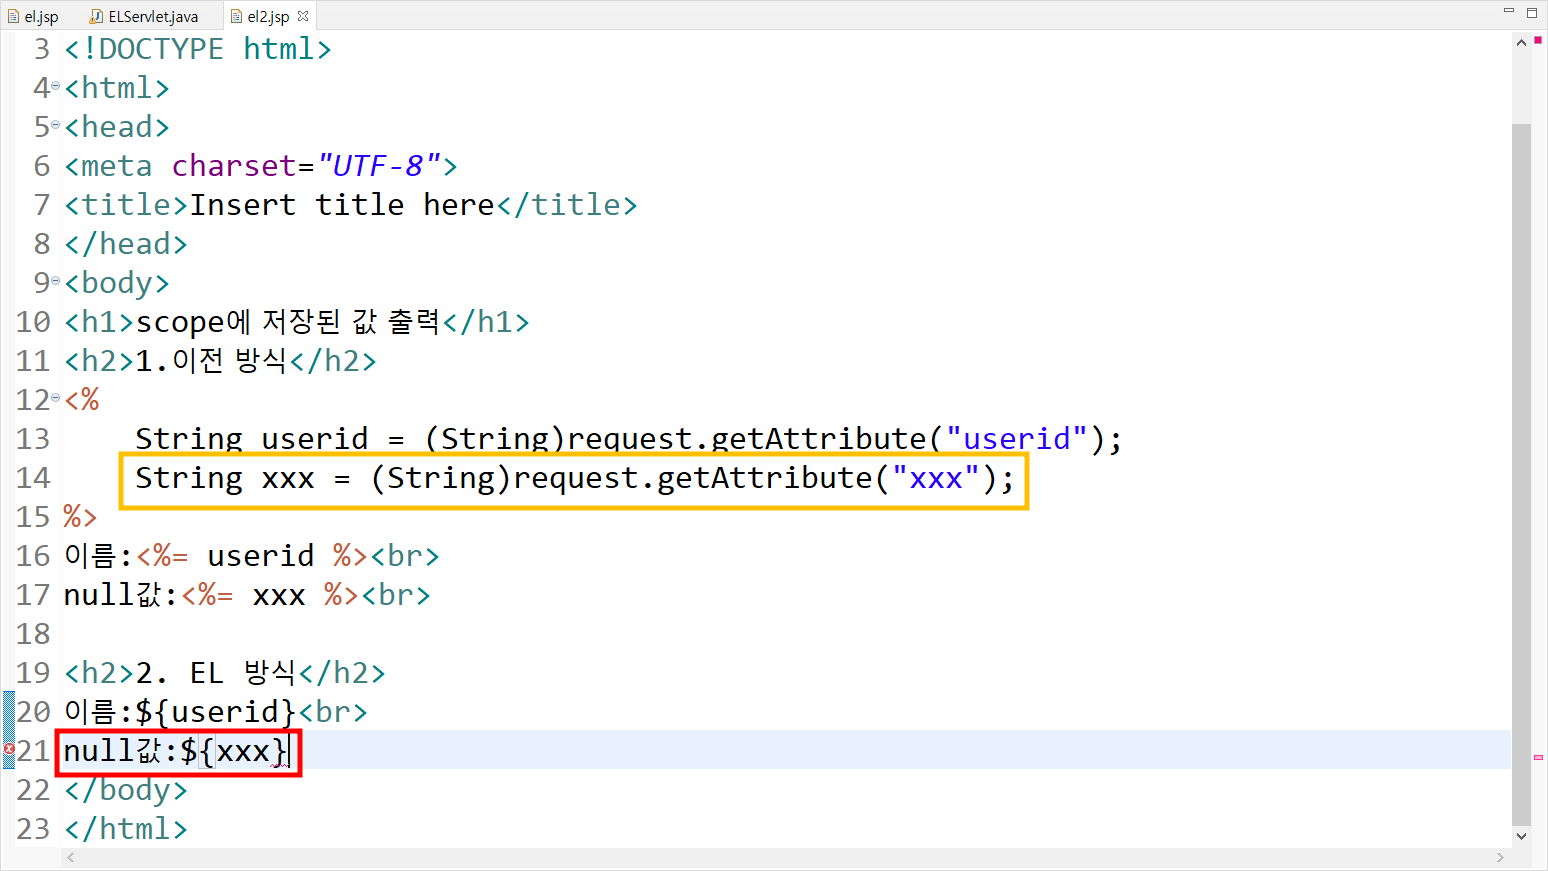Click the '%>' scriptlet end on line 15
Image resolution: width=1548 pixels, height=871 pixels.
click(80, 517)
